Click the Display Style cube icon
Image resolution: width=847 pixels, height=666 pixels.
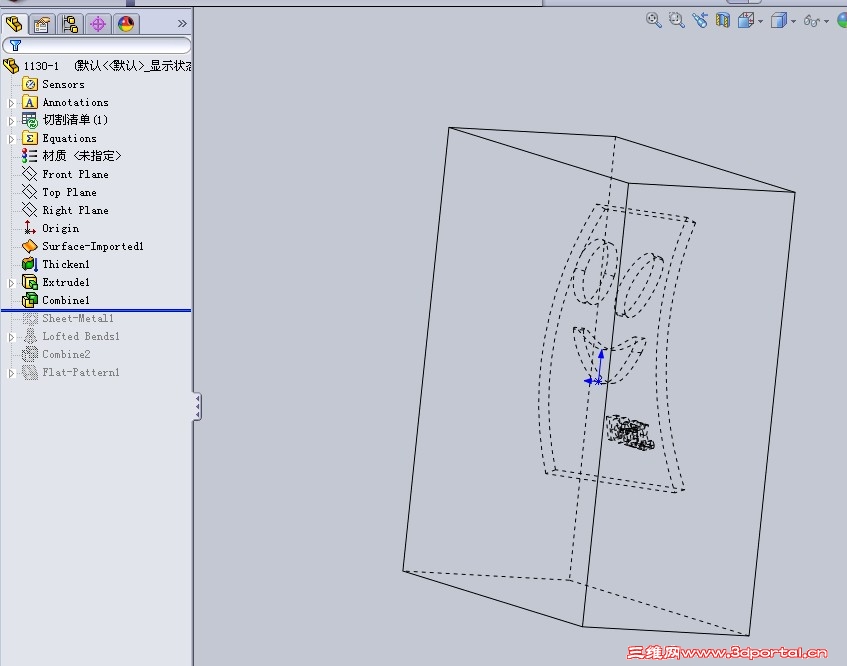[x=778, y=21]
